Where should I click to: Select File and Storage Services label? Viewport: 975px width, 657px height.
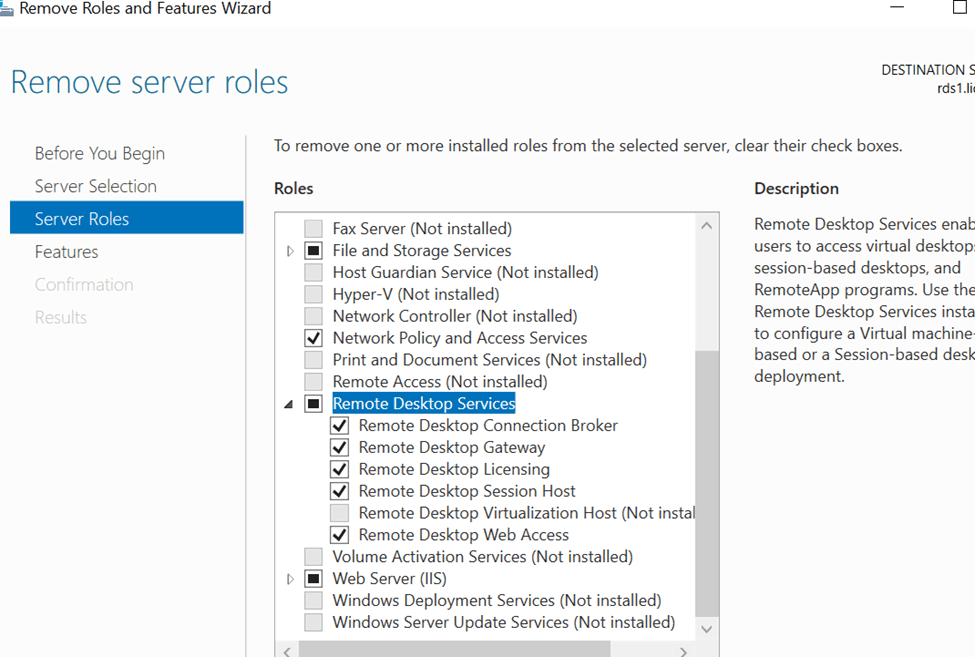(422, 250)
